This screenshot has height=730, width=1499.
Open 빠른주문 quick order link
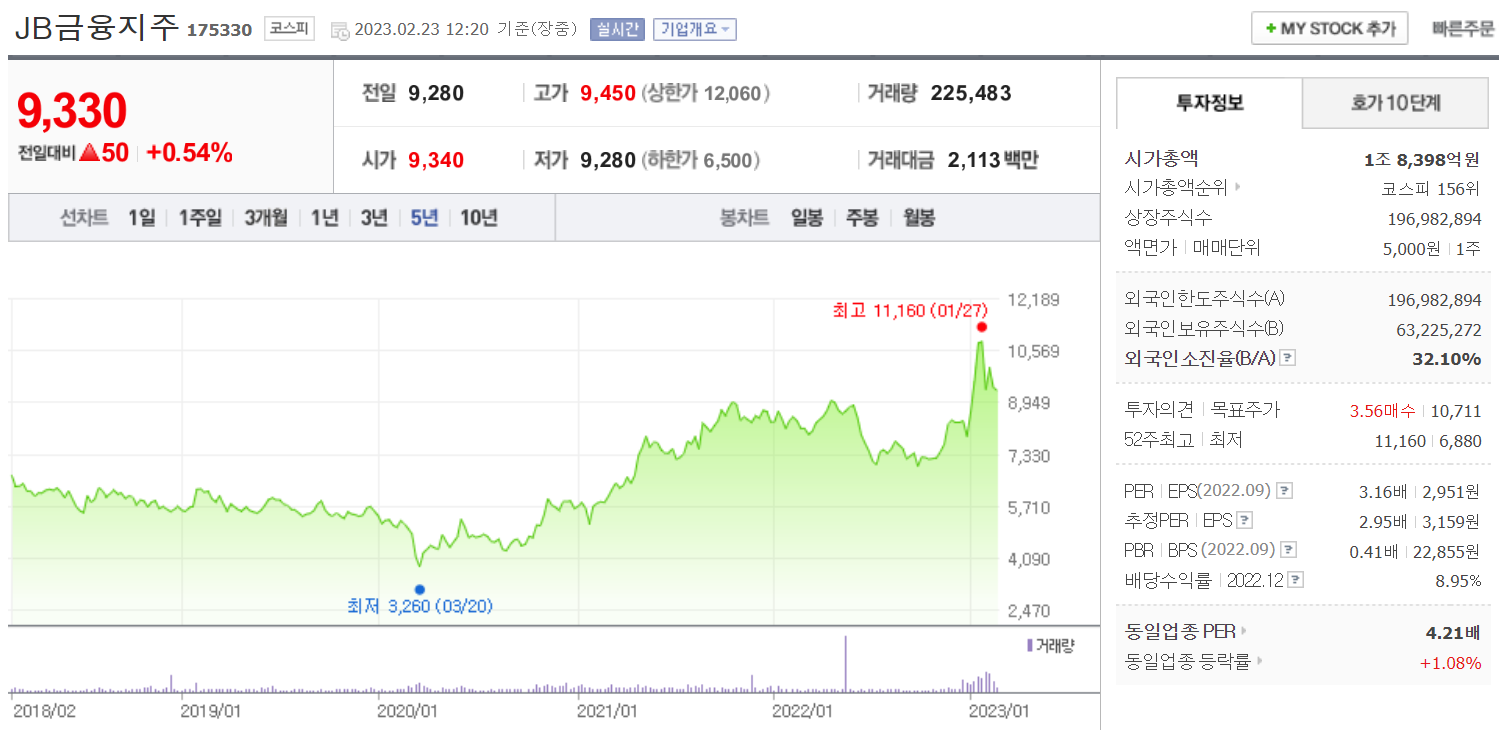pos(1463,29)
